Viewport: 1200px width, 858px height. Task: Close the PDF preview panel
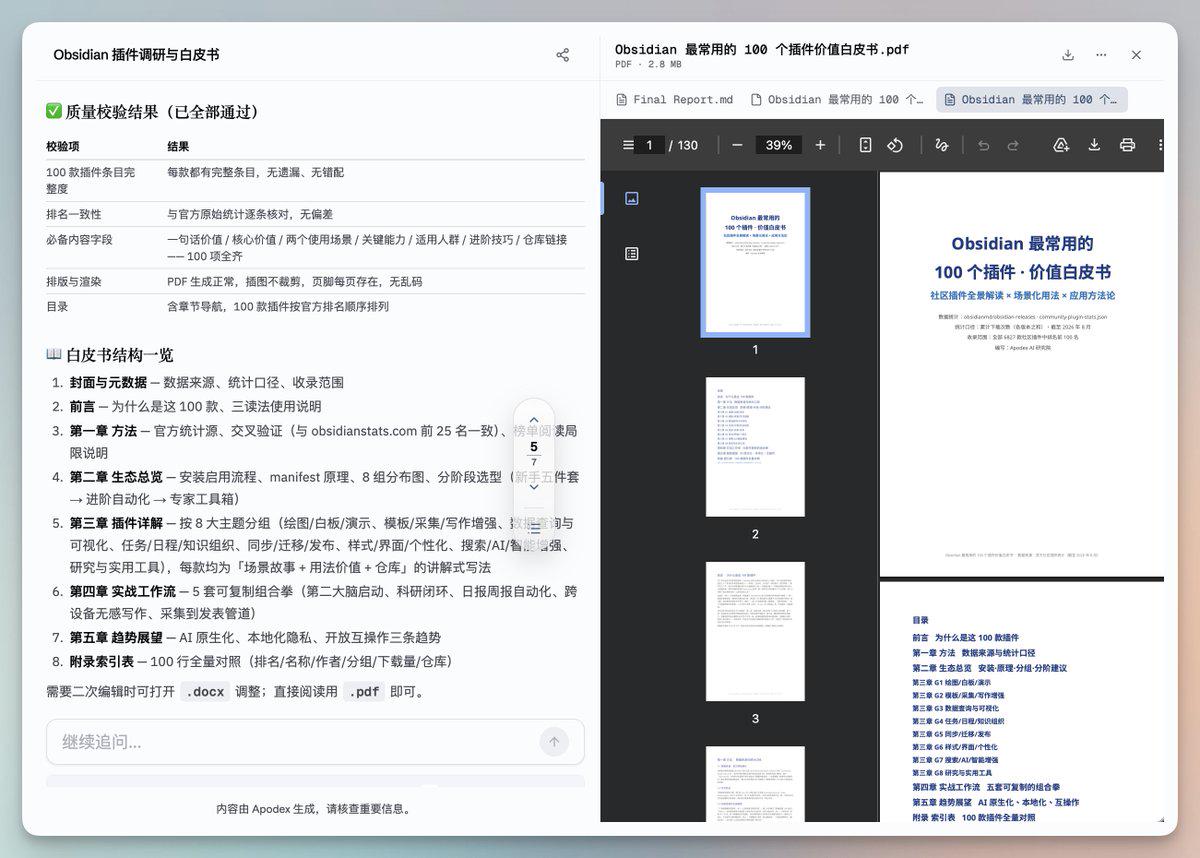pyautogui.click(x=1136, y=55)
